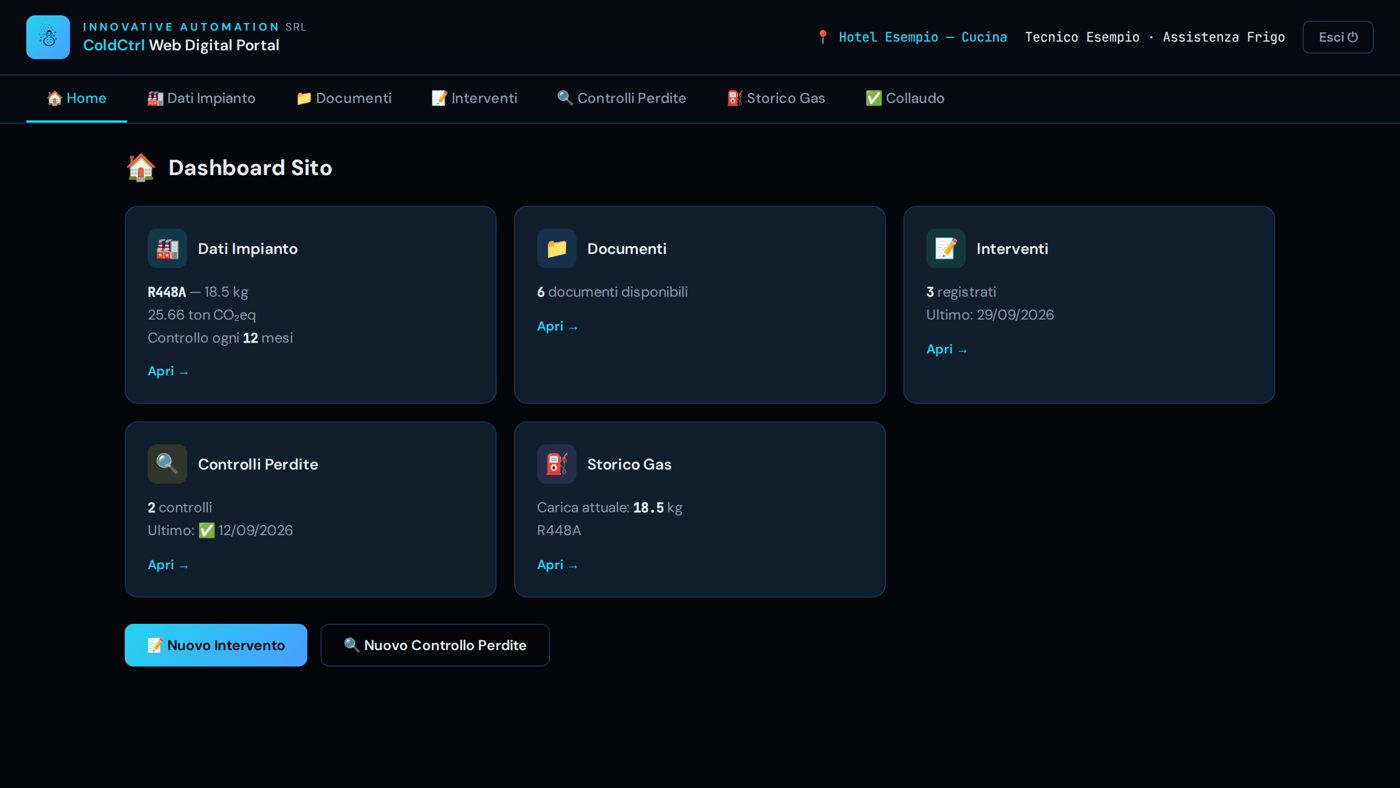Screen dimensions: 1400x788
Task: Open the Storico Gas tab
Action: 776,98
